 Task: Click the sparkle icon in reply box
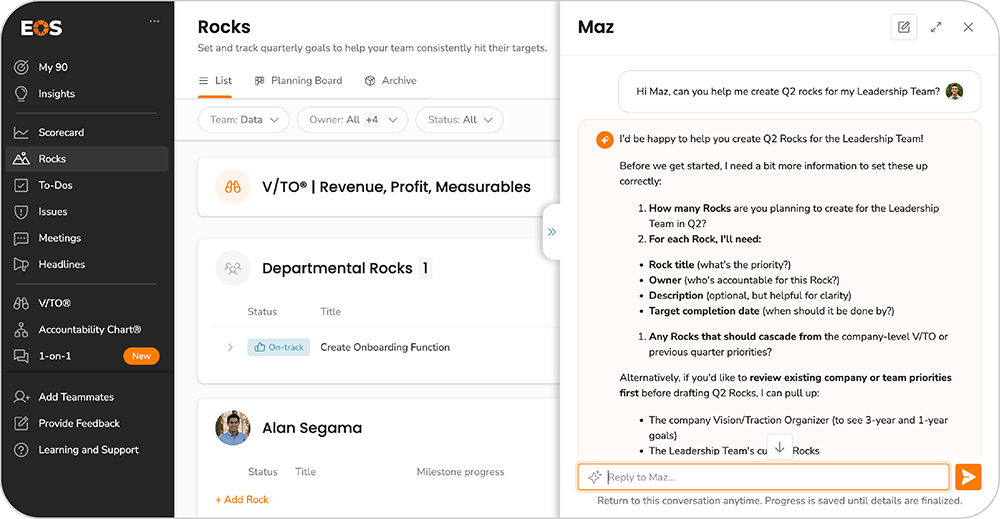tap(594, 477)
